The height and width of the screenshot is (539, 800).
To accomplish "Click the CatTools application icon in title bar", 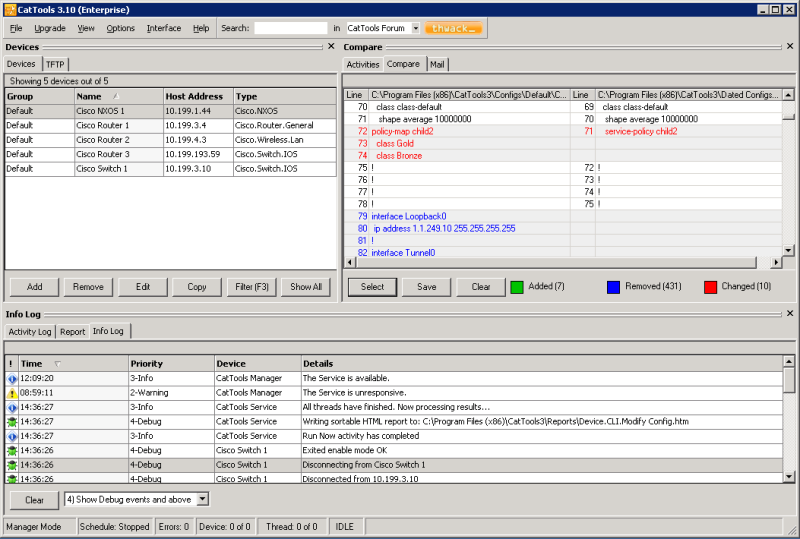I will (x=10, y=10).
